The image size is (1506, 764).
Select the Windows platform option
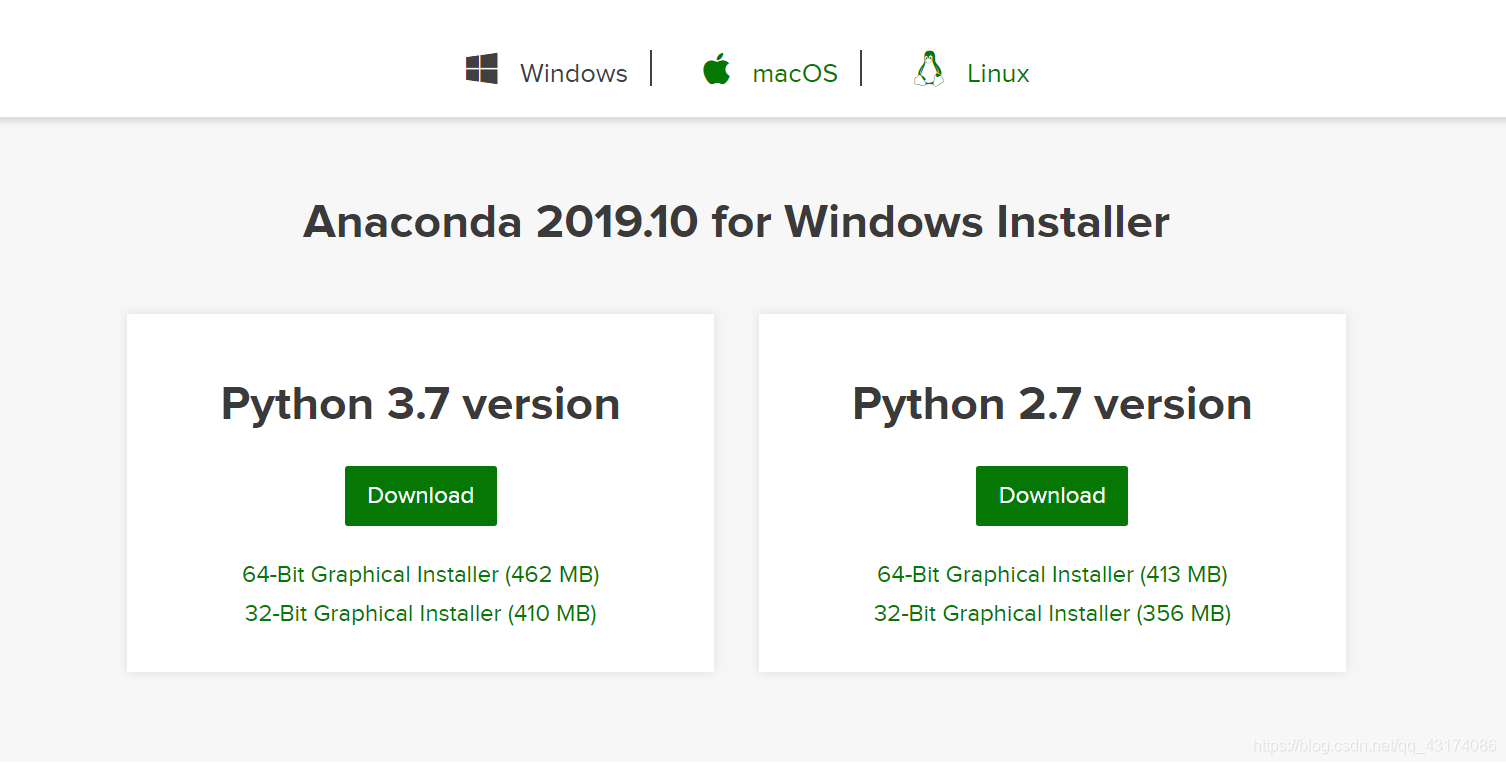573,71
